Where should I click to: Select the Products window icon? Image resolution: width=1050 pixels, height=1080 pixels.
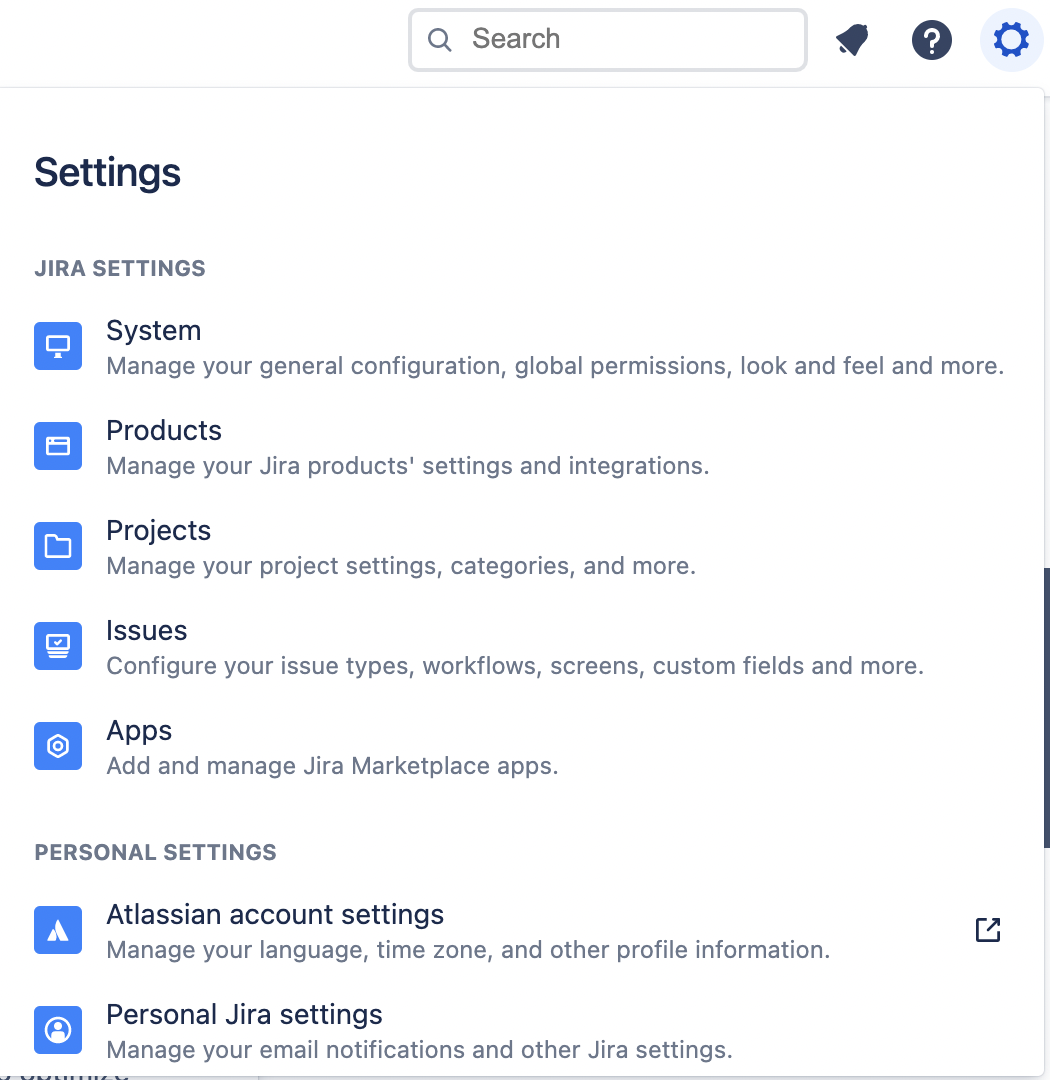point(58,446)
